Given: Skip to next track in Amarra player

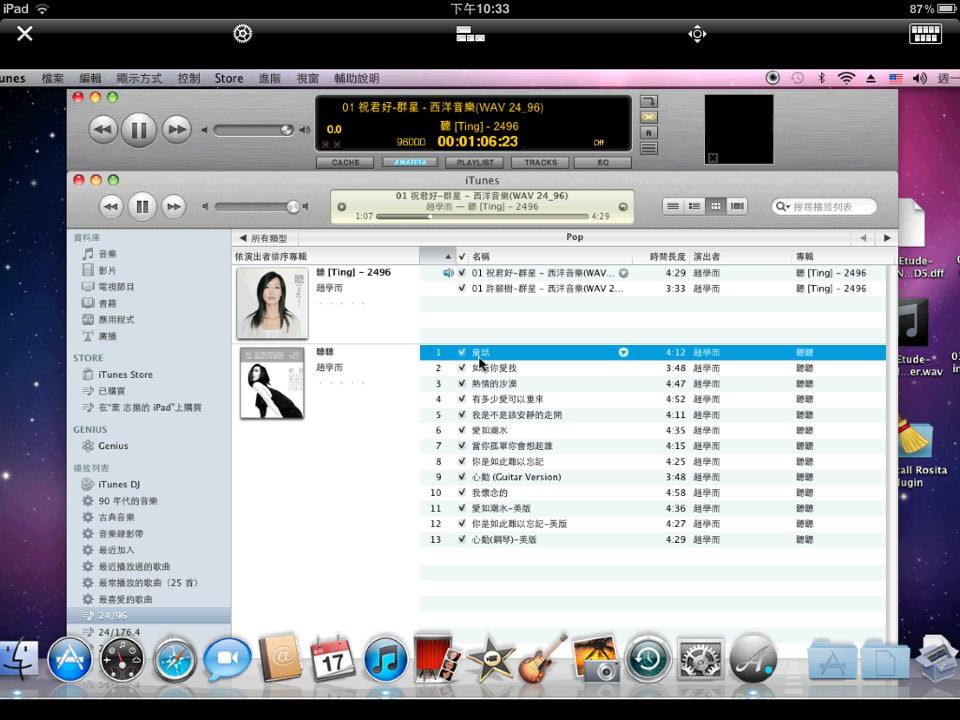Looking at the screenshot, I should [x=176, y=130].
